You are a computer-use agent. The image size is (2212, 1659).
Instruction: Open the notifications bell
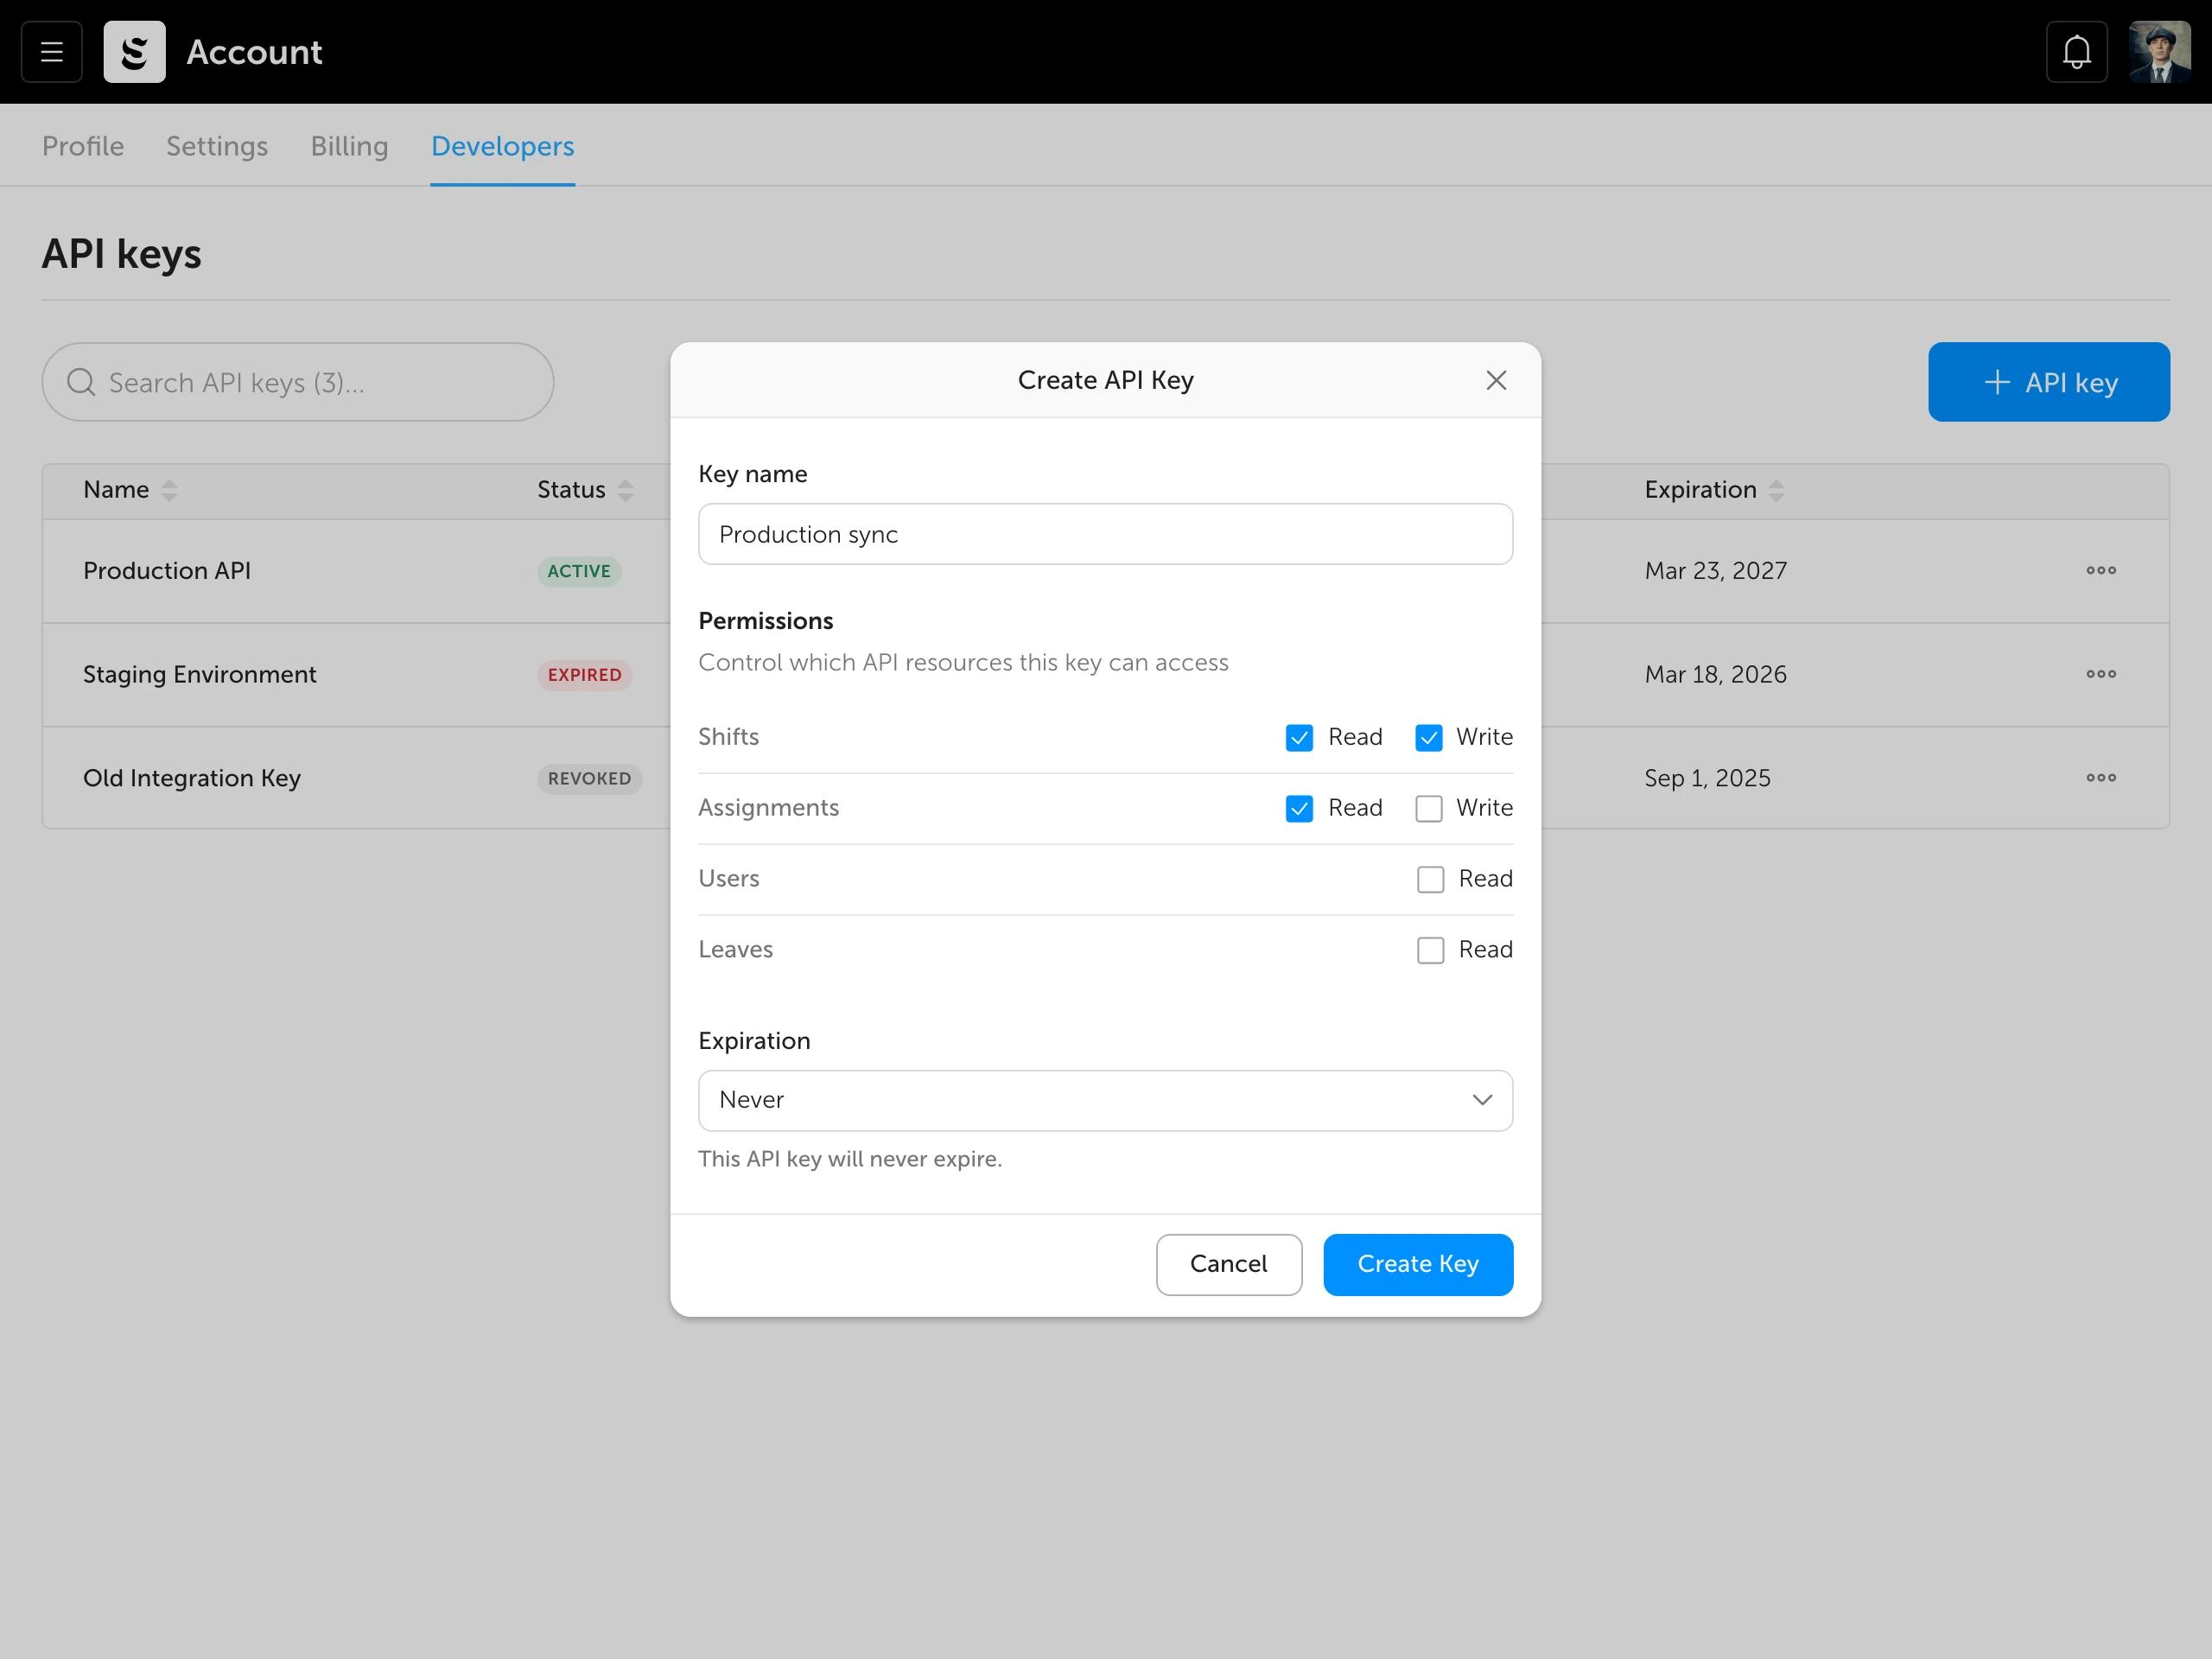2076,52
